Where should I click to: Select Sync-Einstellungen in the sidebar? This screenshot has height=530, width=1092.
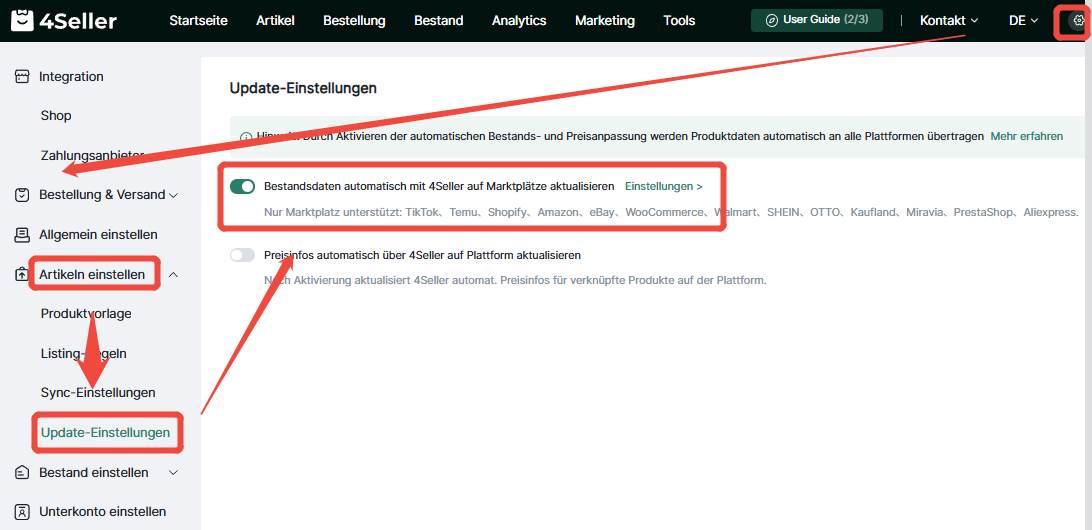[98, 393]
